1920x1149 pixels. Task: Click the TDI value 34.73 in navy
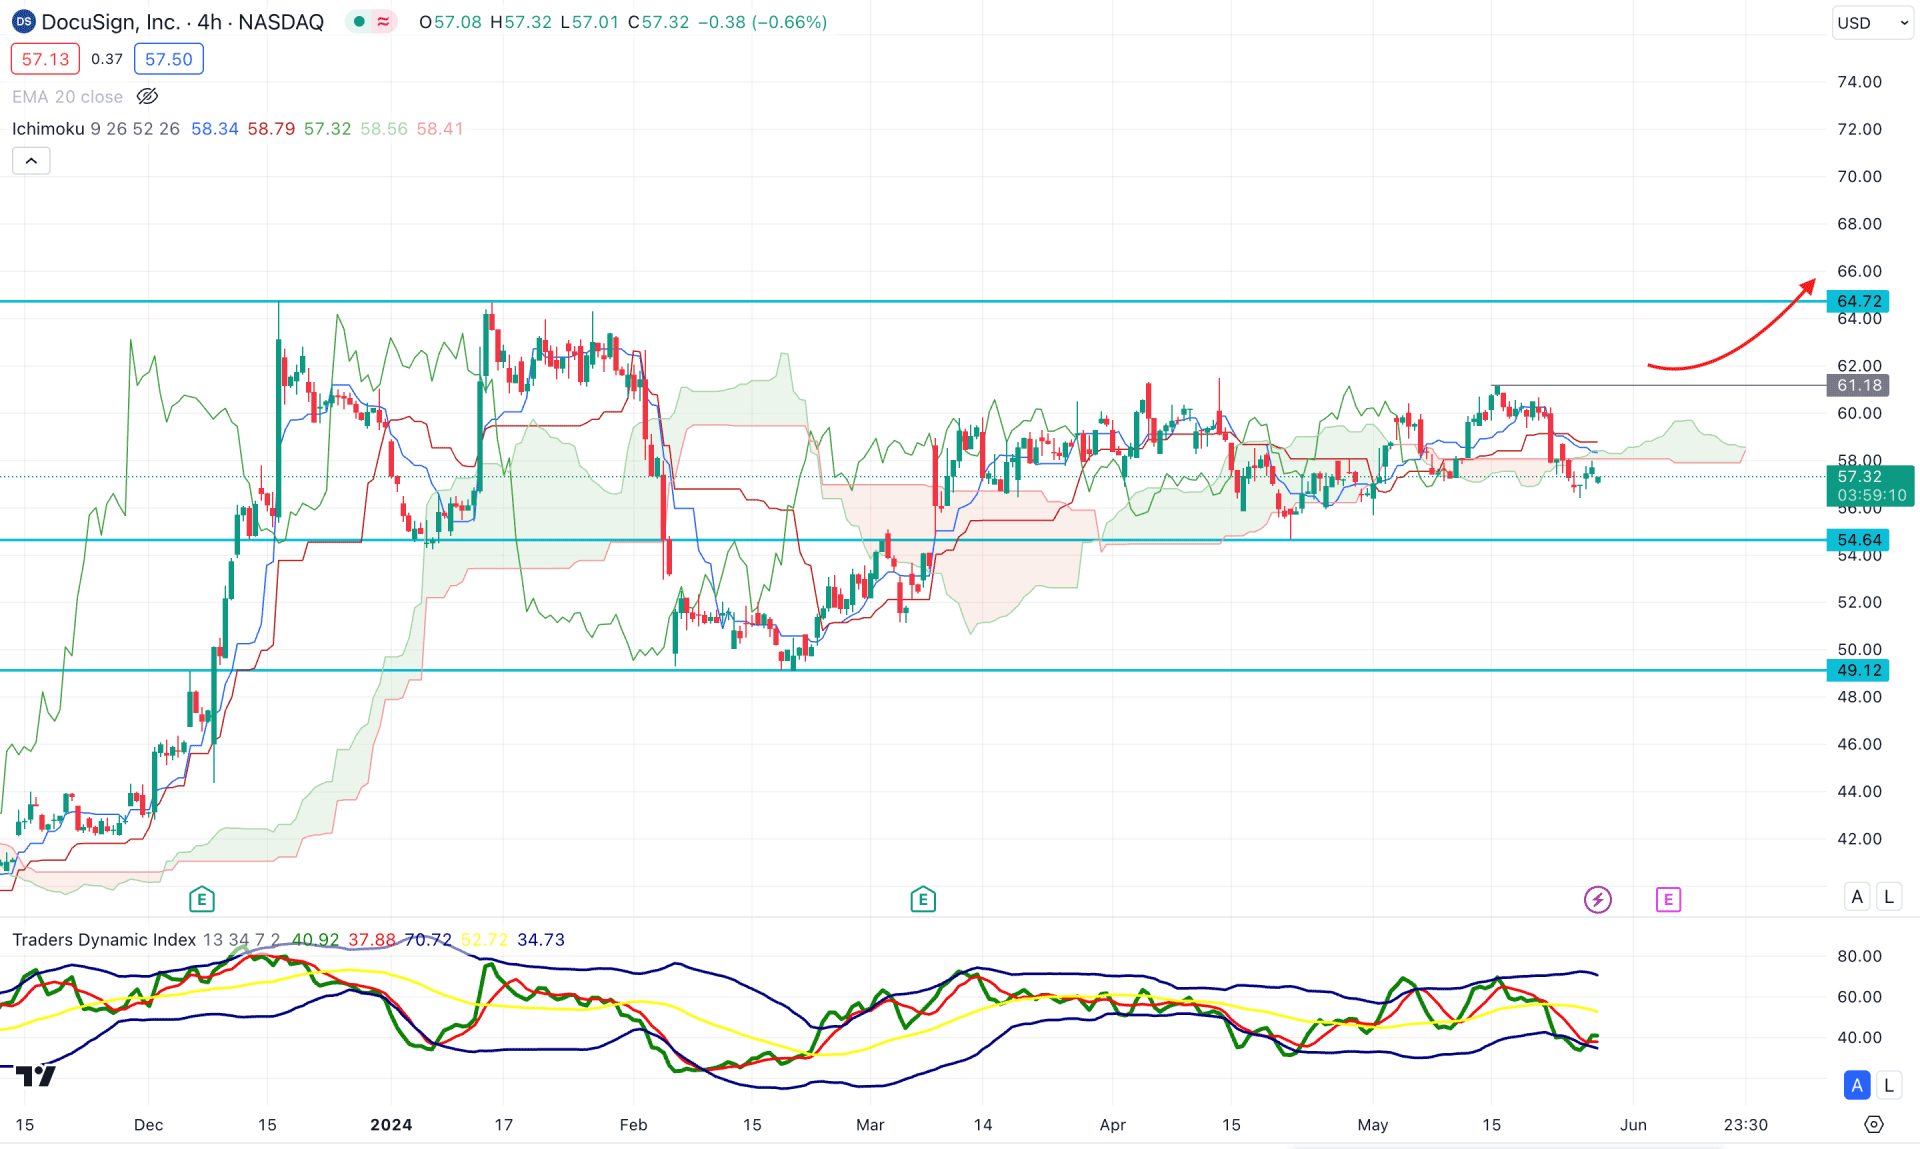click(541, 940)
